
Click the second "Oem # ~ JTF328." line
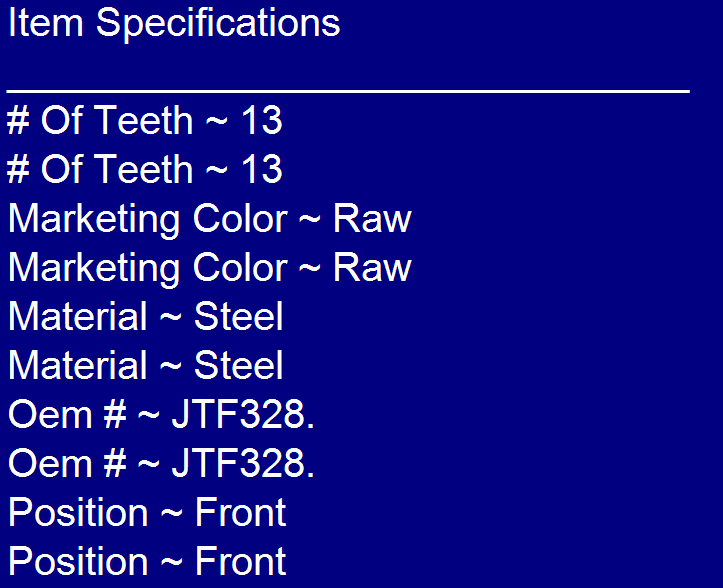point(161,464)
